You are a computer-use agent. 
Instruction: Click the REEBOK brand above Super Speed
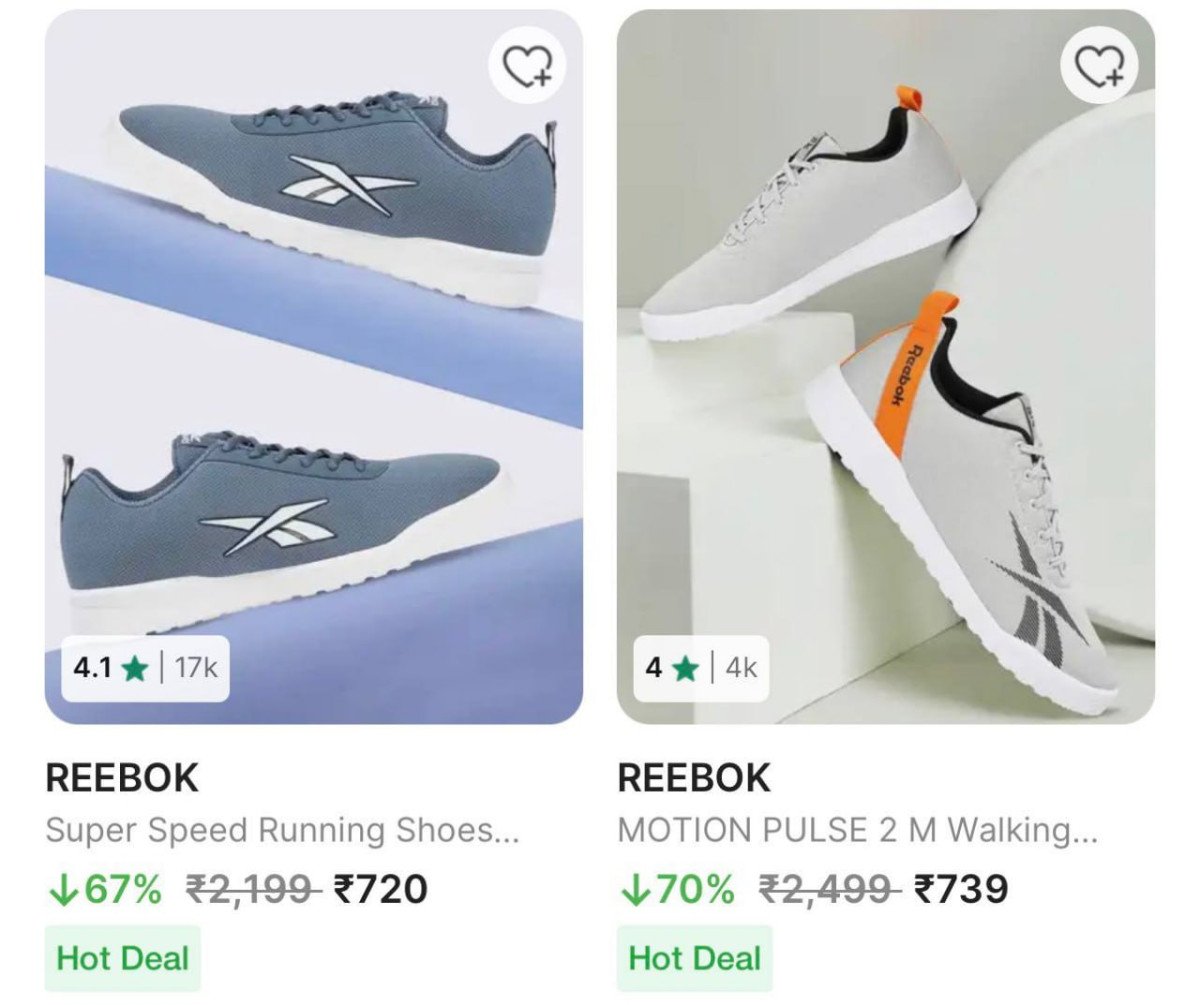click(123, 778)
